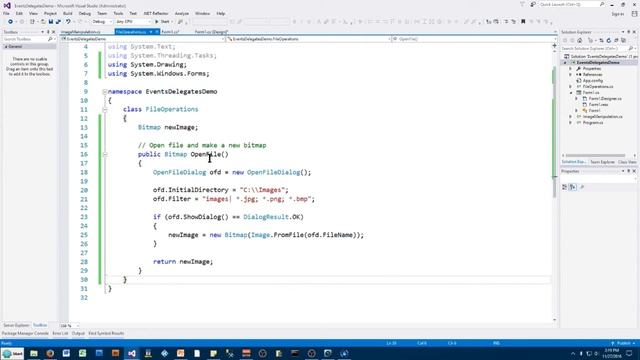The width and height of the screenshot is (640, 360).
Task: Close the FileOperations.cs tab
Action: coord(156,32)
